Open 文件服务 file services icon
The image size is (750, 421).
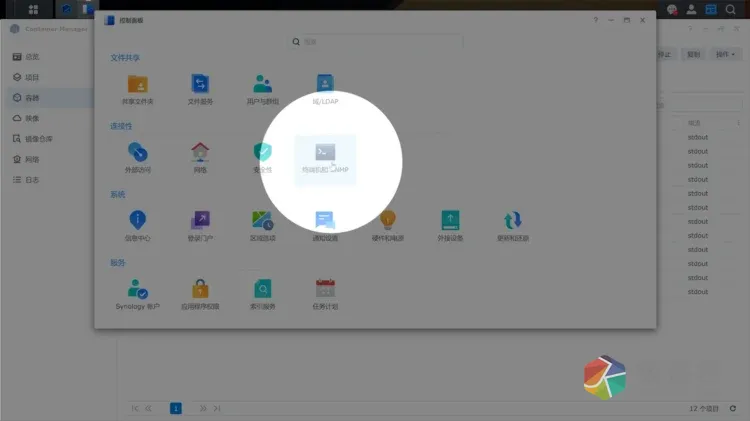pyautogui.click(x=200, y=87)
